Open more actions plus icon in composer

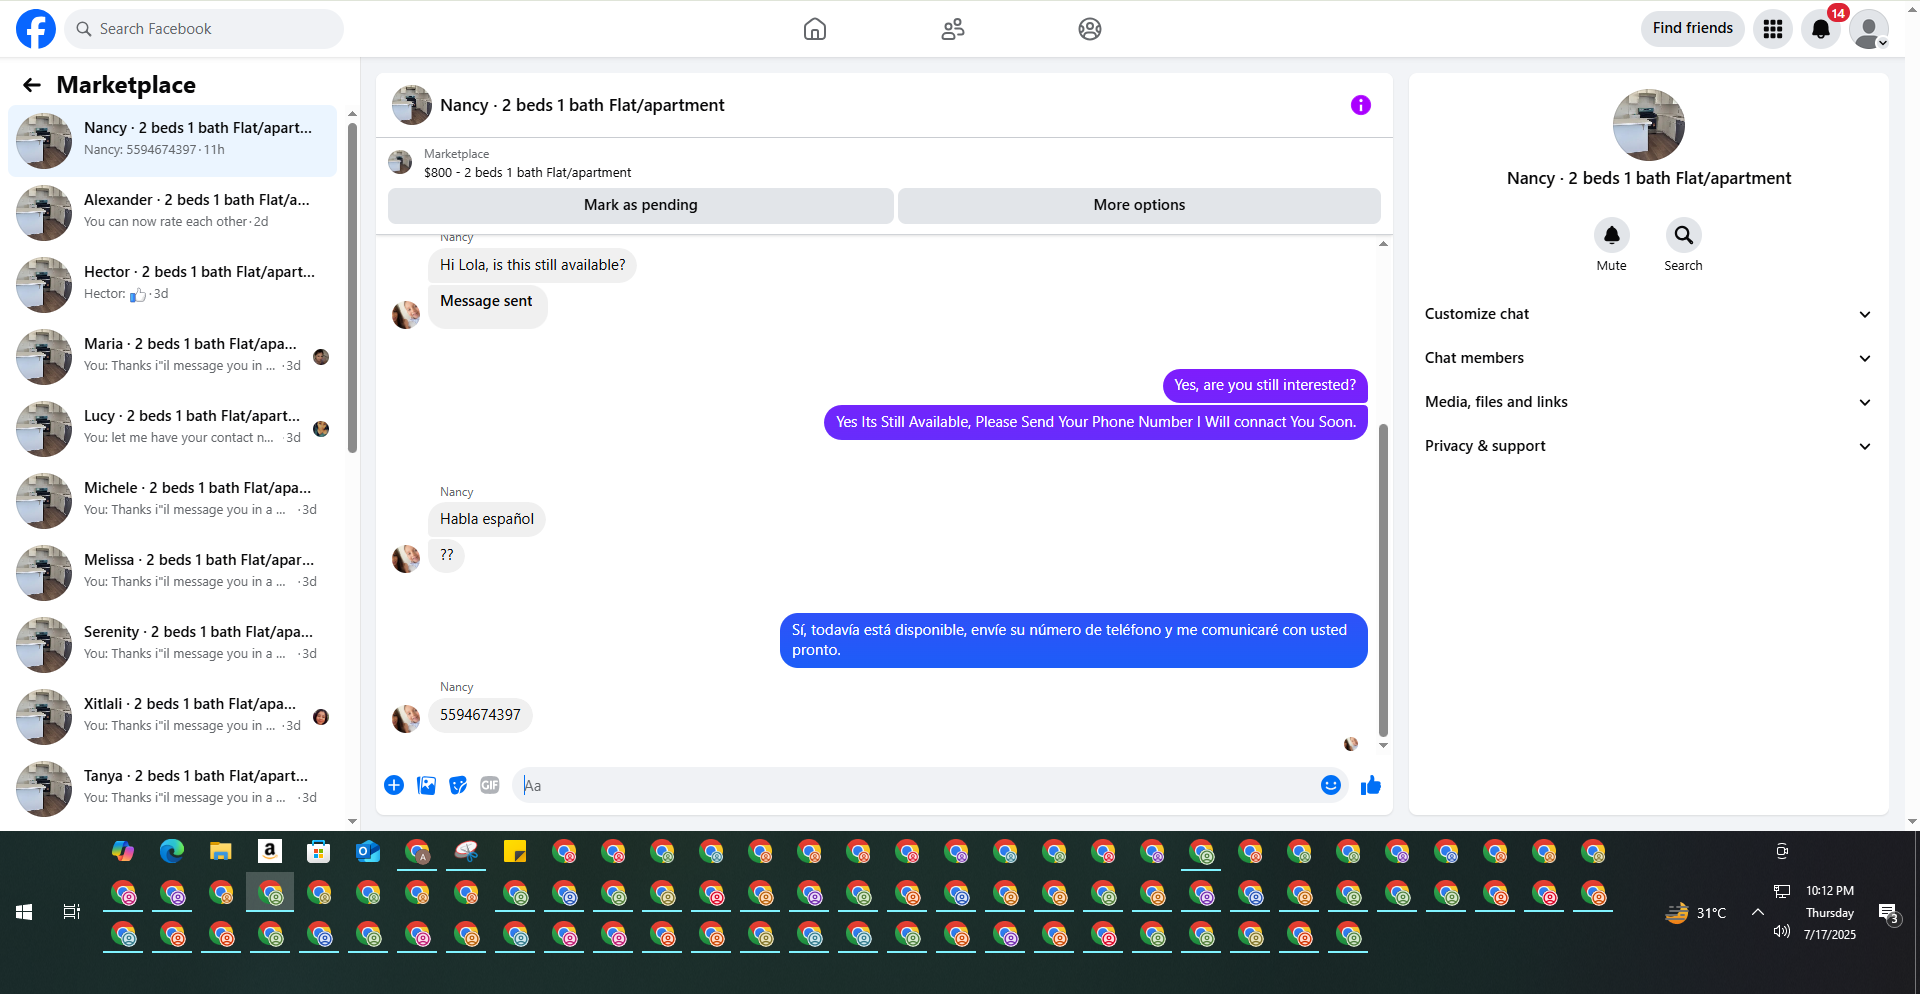(394, 785)
